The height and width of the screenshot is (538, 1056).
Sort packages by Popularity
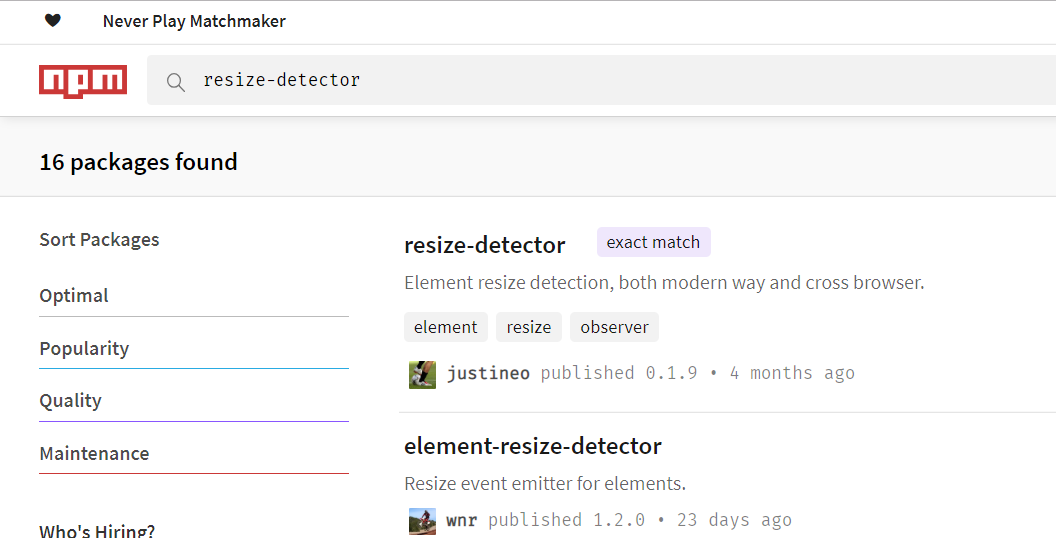[x=194, y=349]
